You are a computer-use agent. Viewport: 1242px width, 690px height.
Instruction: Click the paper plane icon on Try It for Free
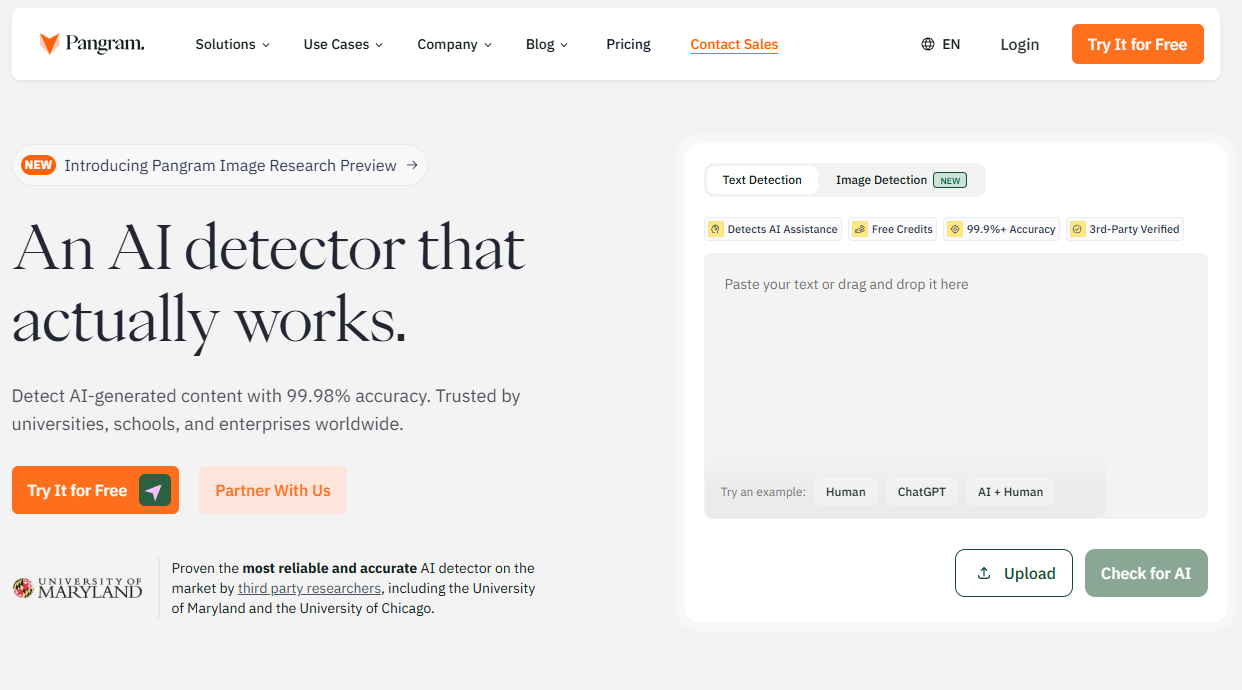coord(154,490)
